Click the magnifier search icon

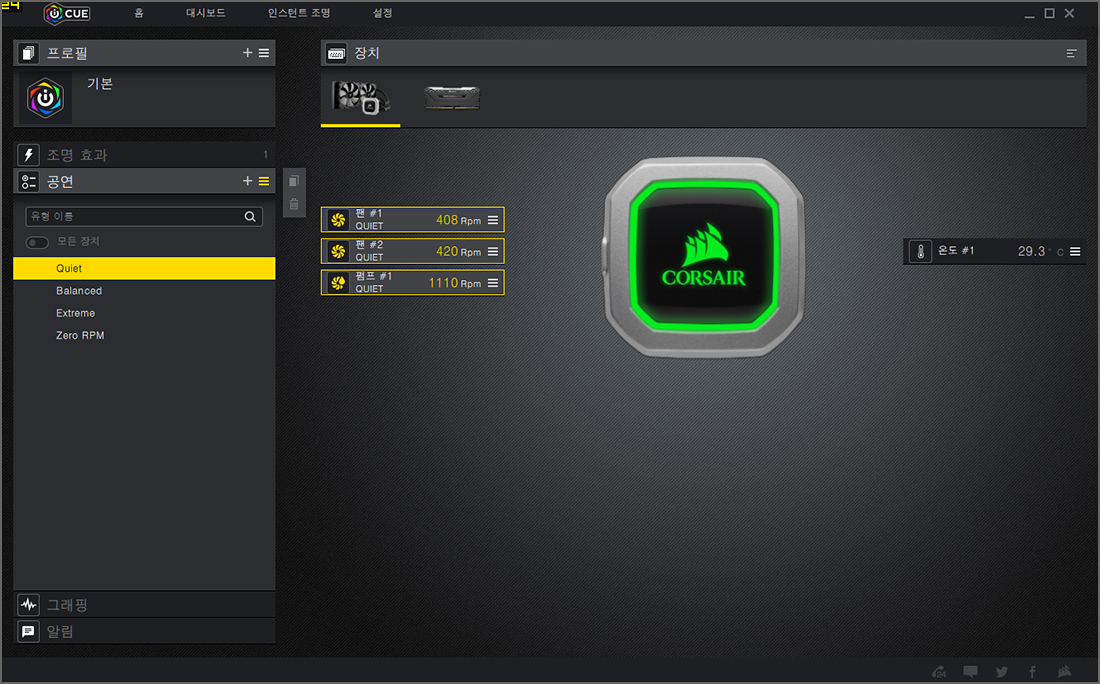click(250, 216)
